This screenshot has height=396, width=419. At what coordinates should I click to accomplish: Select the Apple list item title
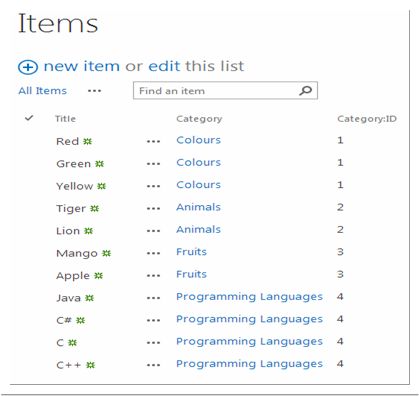click(73, 276)
